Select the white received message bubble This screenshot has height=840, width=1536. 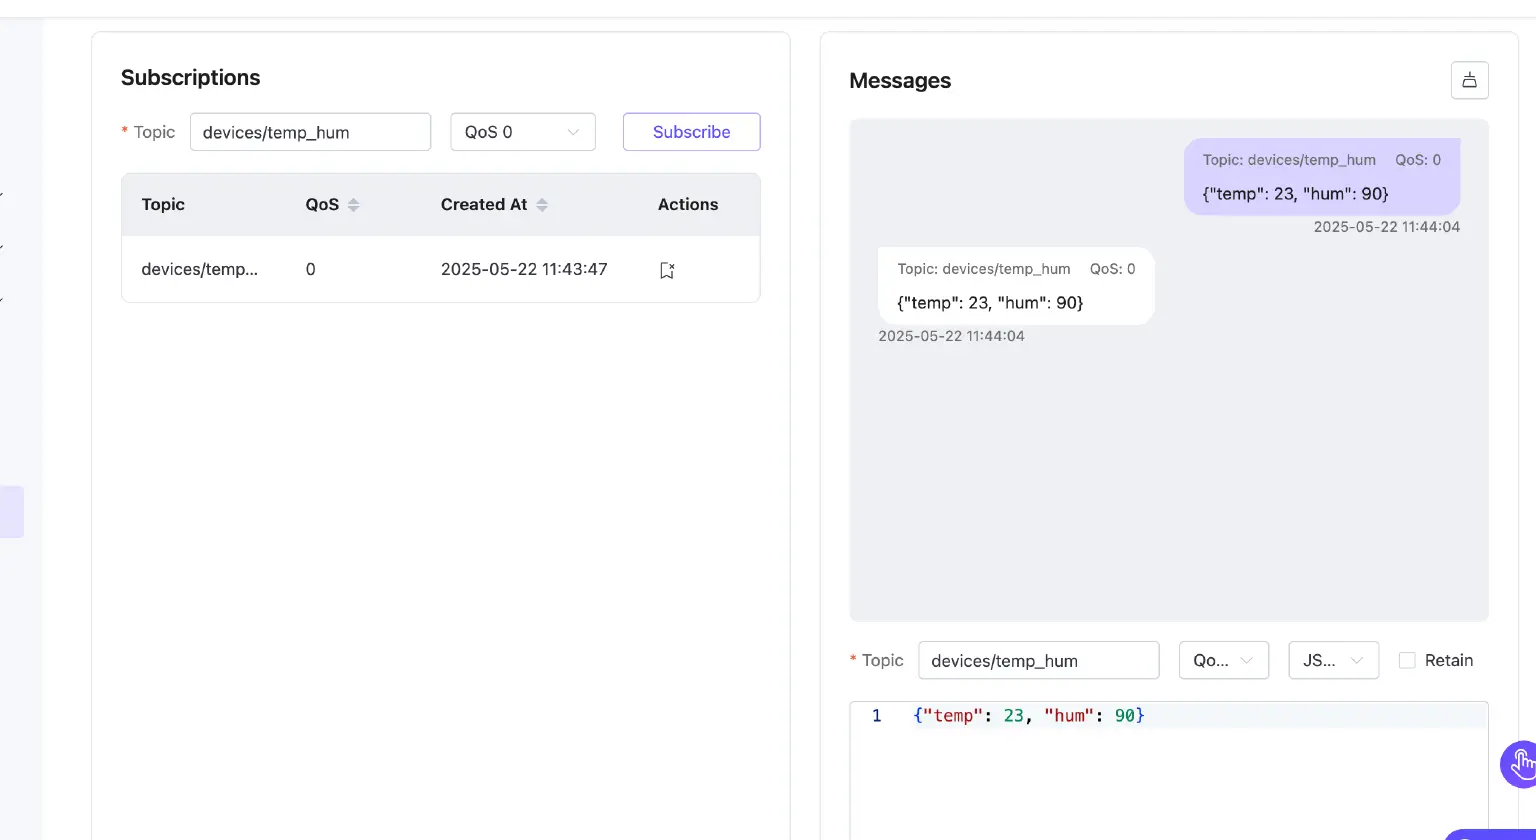tap(1015, 286)
